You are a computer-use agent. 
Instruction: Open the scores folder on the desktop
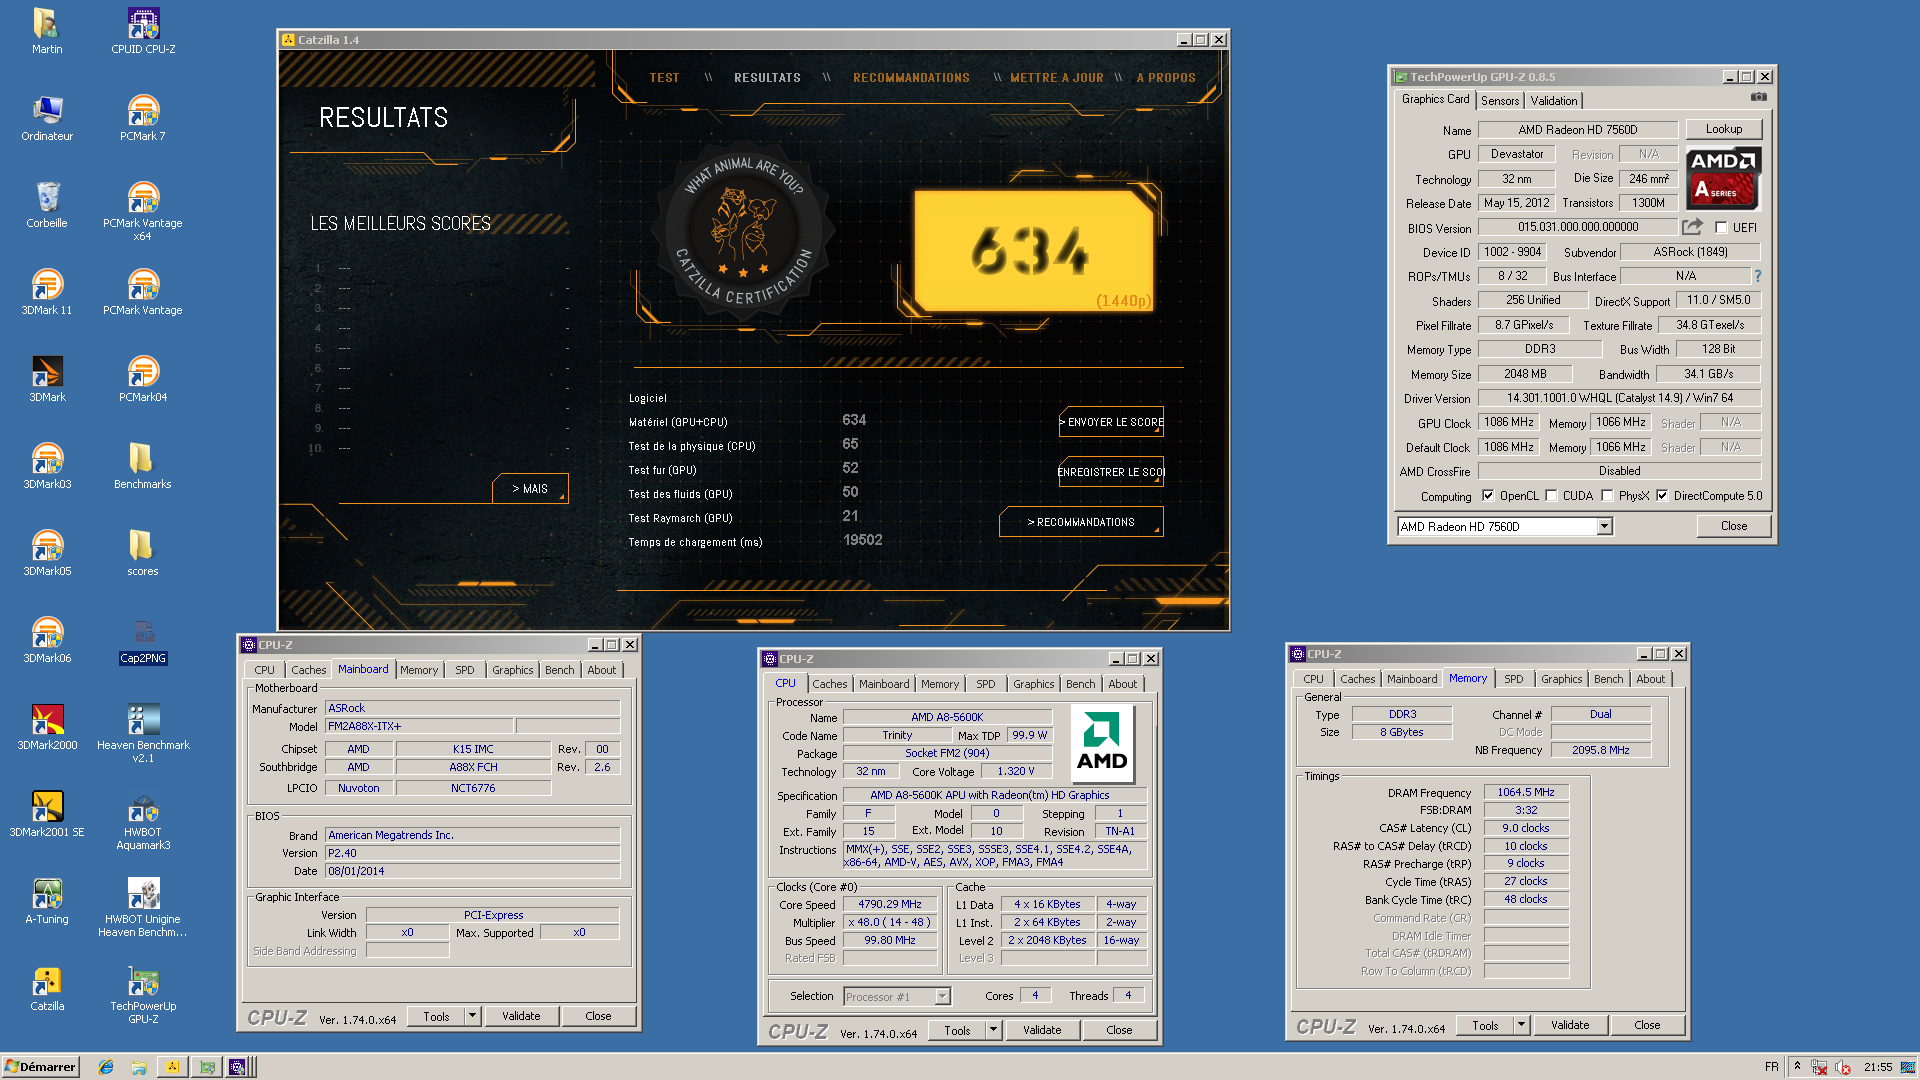point(143,553)
